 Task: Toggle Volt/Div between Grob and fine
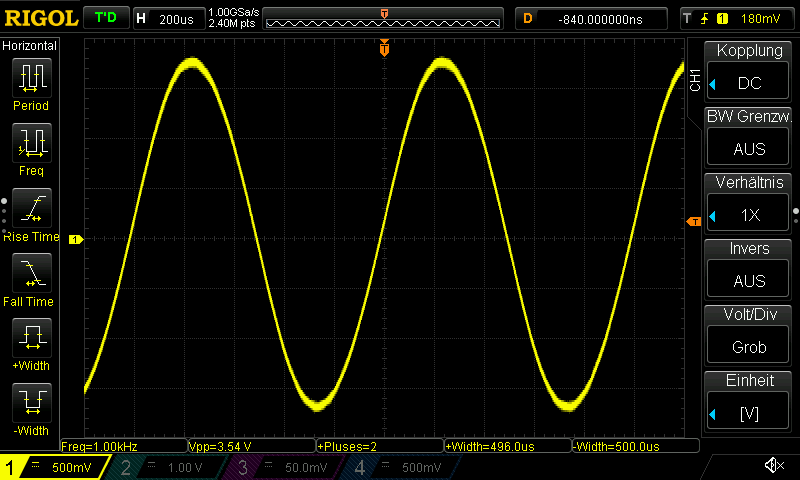[x=749, y=337]
